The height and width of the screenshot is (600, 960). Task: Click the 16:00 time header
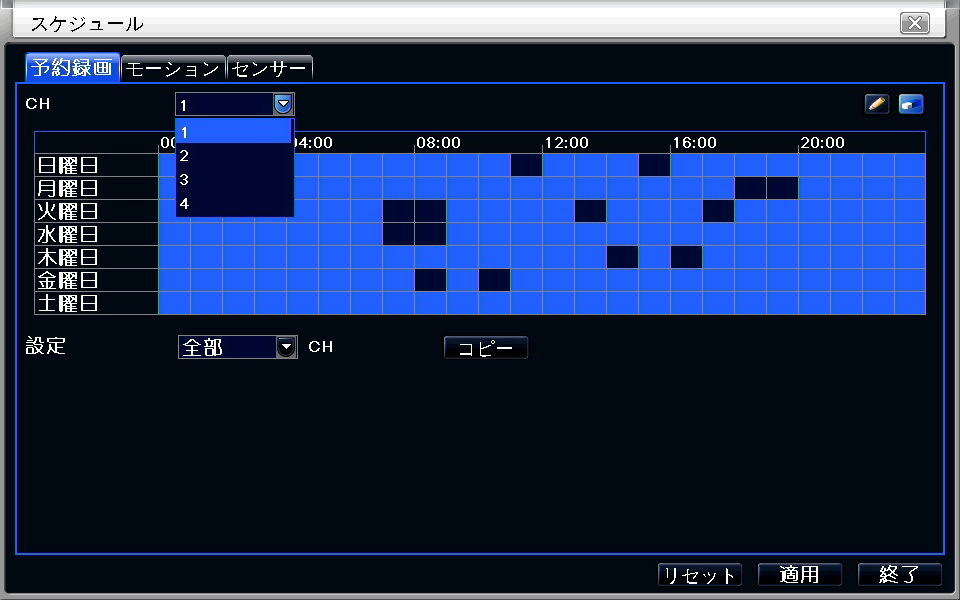694,143
